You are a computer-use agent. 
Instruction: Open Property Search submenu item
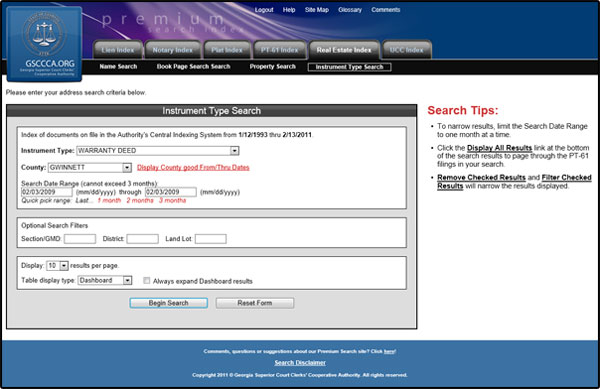pyautogui.click(x=273, y=67)
